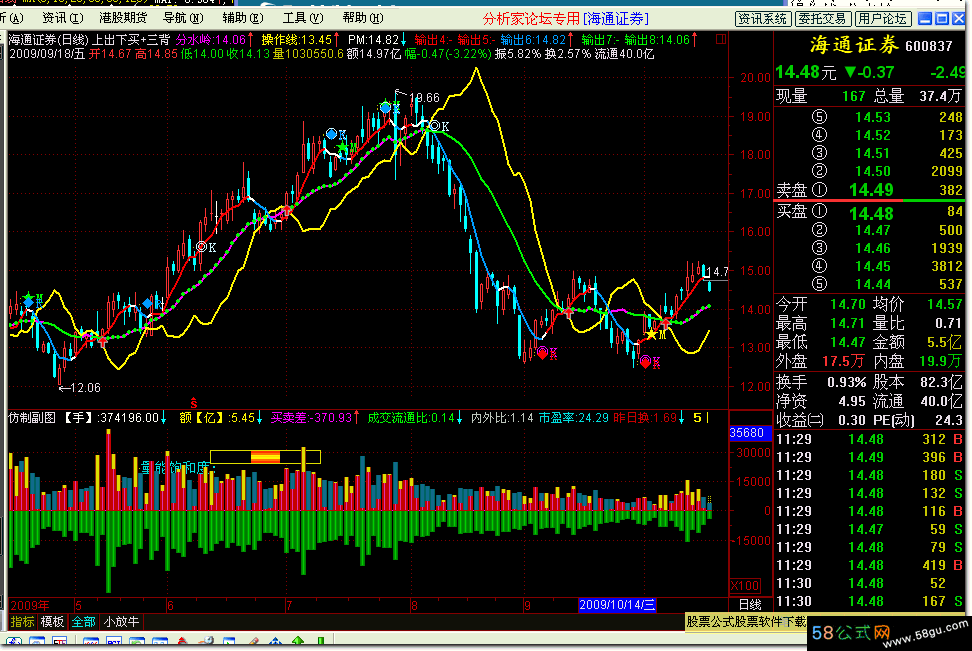Click the 卖盘① 14.49 ask row
This screenshot has height=651, width=972.
tap(870, 190)
